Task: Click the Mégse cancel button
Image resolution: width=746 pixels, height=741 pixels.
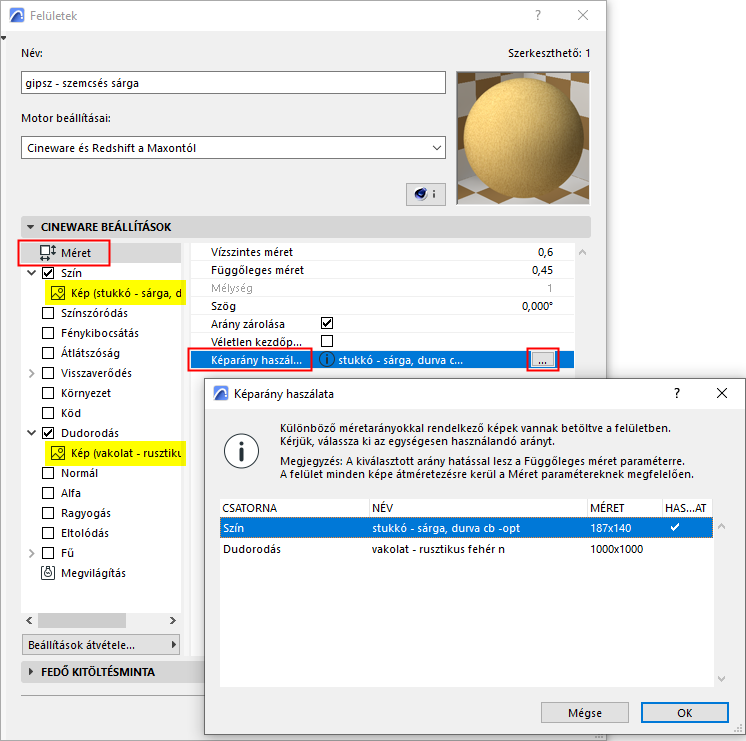Action: pos(585,712)
